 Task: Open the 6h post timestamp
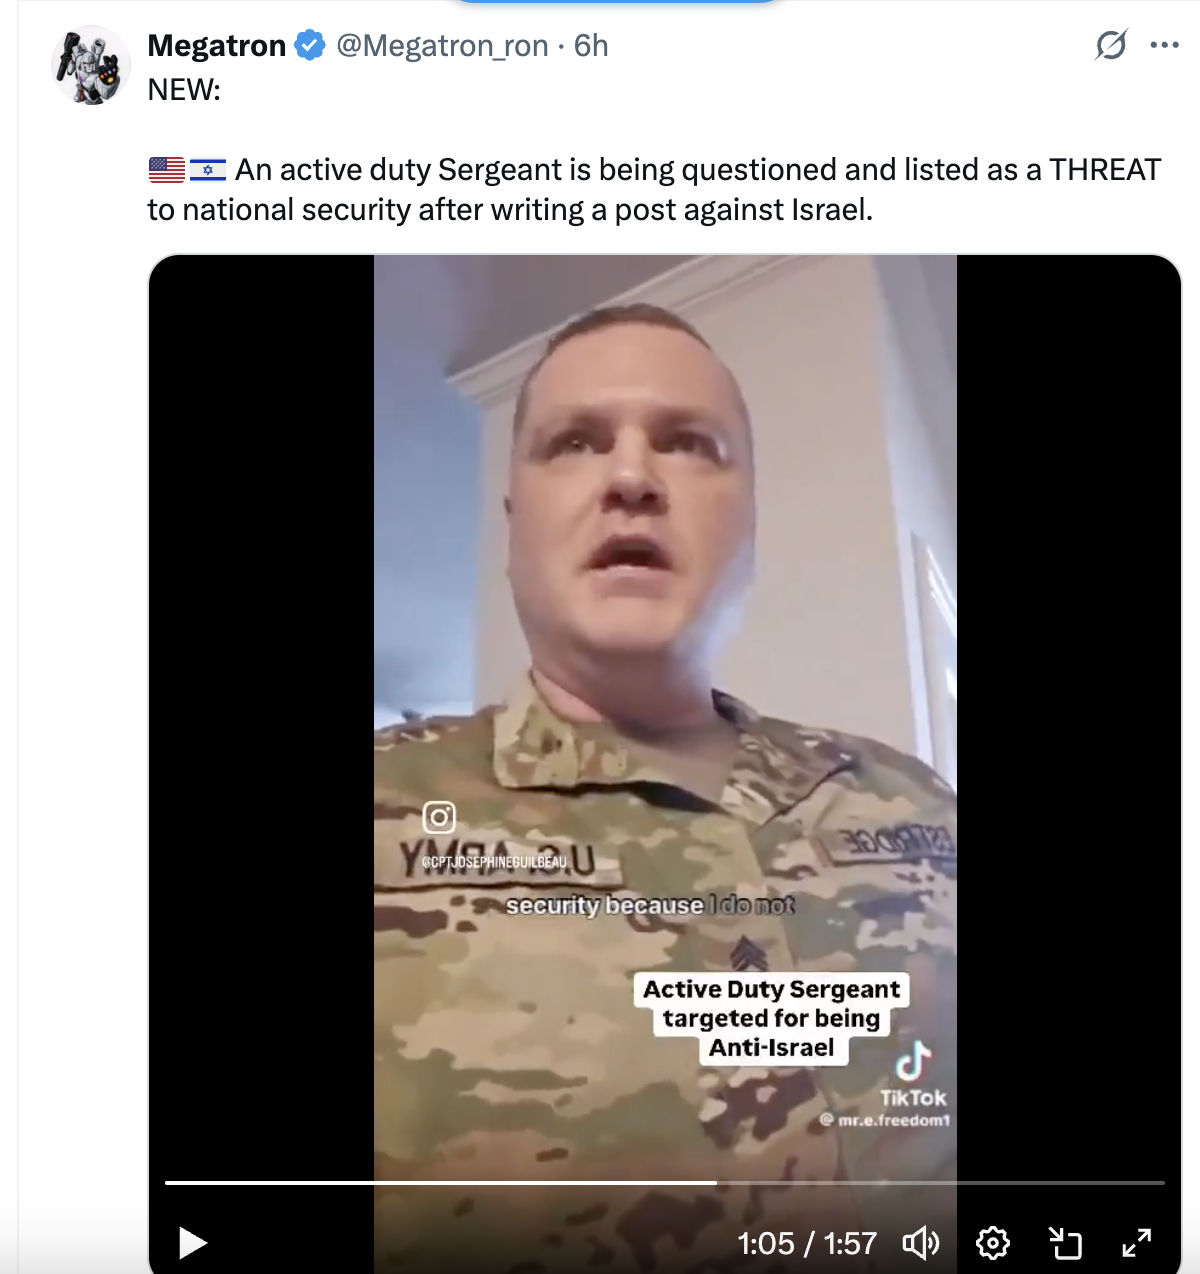591,45
